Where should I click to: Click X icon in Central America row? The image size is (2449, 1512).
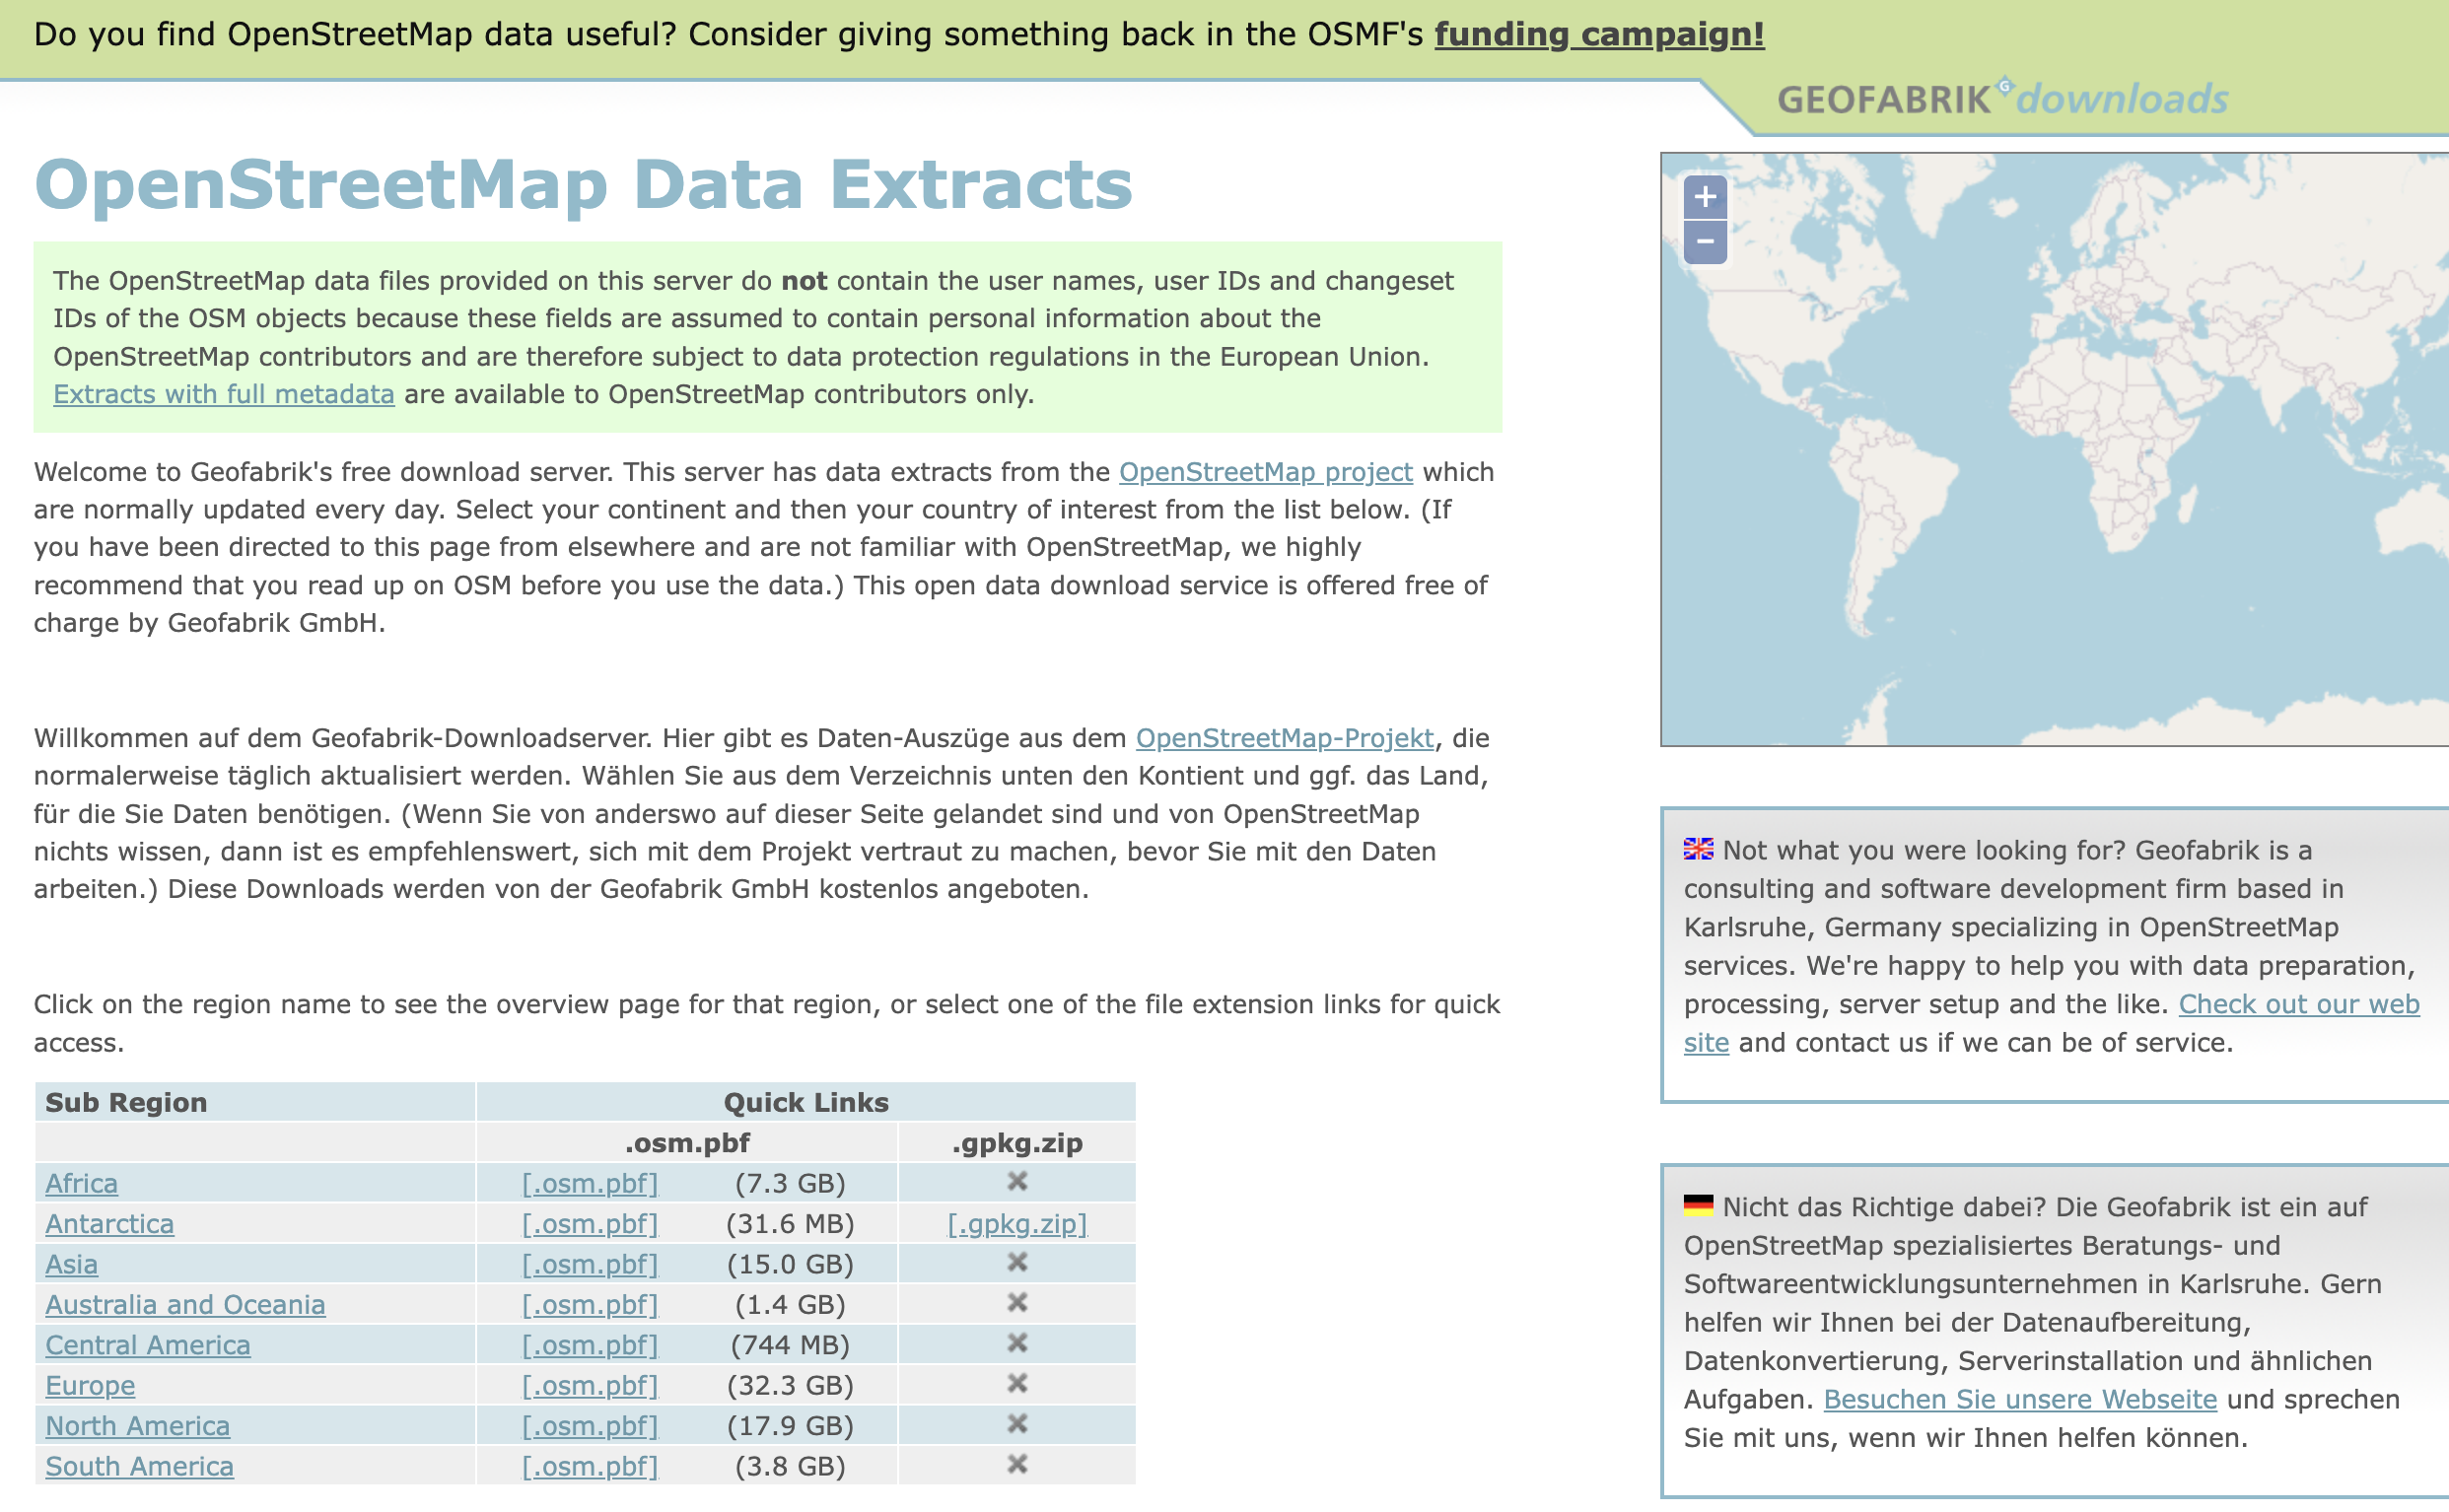click(1017, 1343)
